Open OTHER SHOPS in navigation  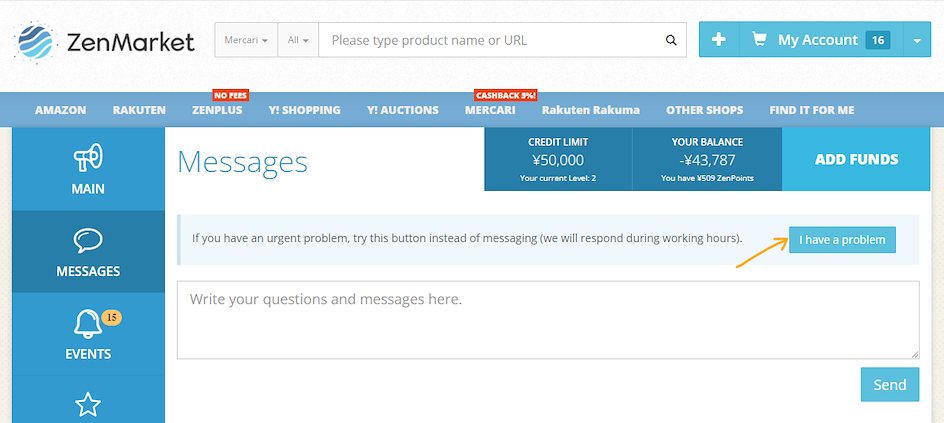point(704,110)
